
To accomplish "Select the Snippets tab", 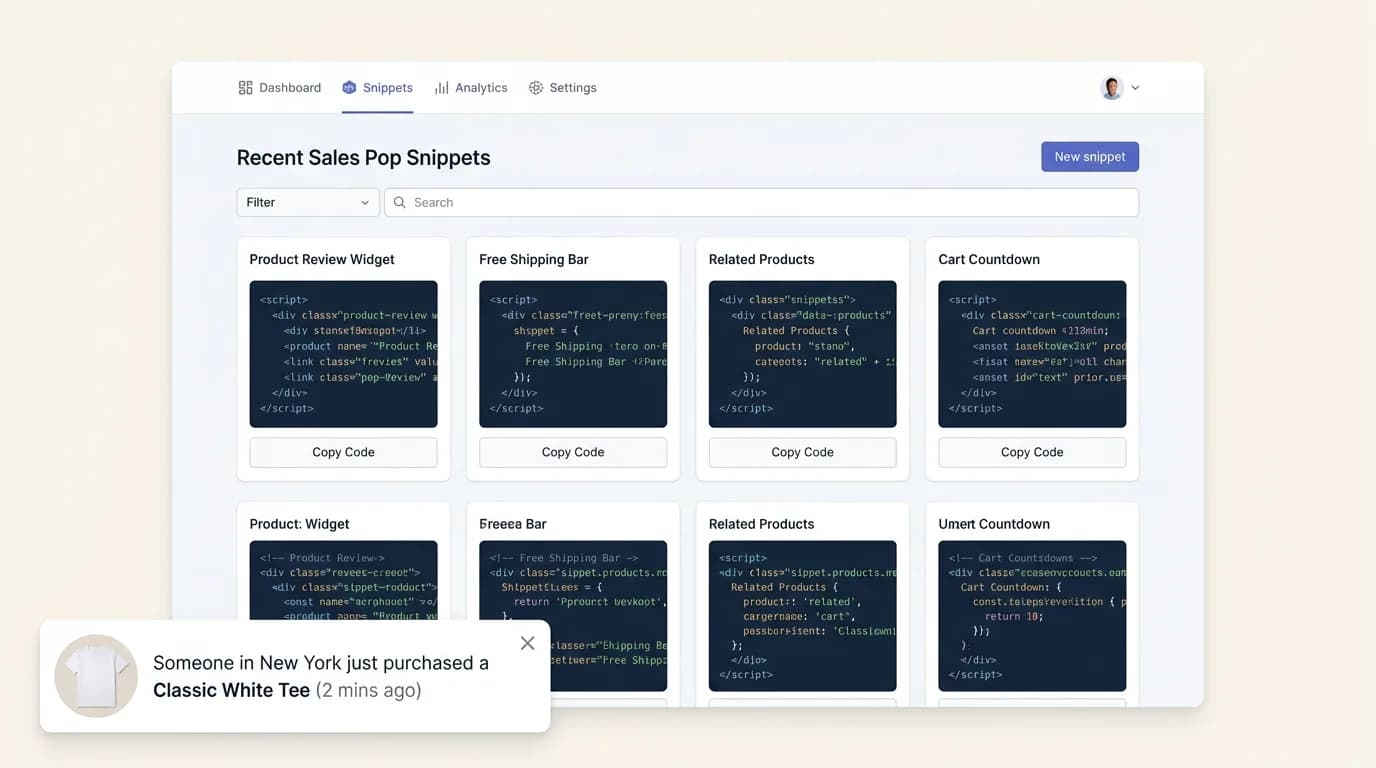I will (377, 88).
